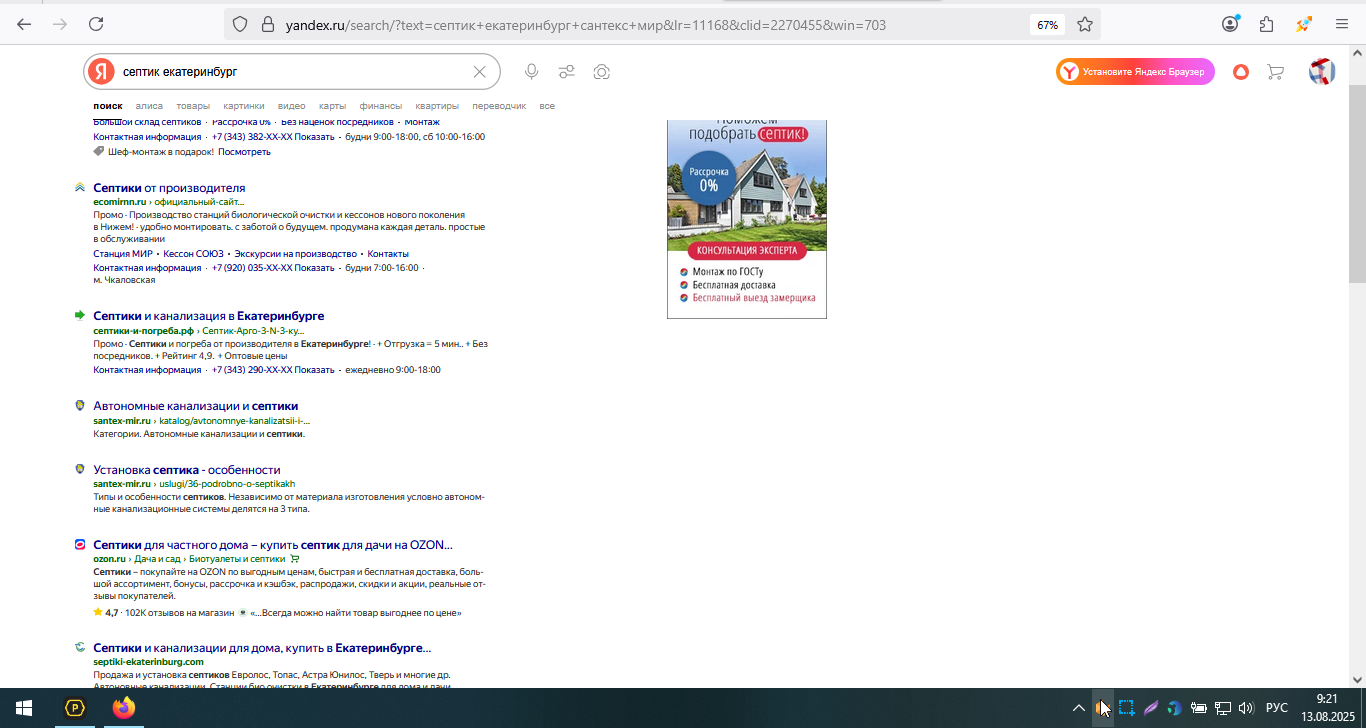Switch input language РУС indicator

(1277, 708)
